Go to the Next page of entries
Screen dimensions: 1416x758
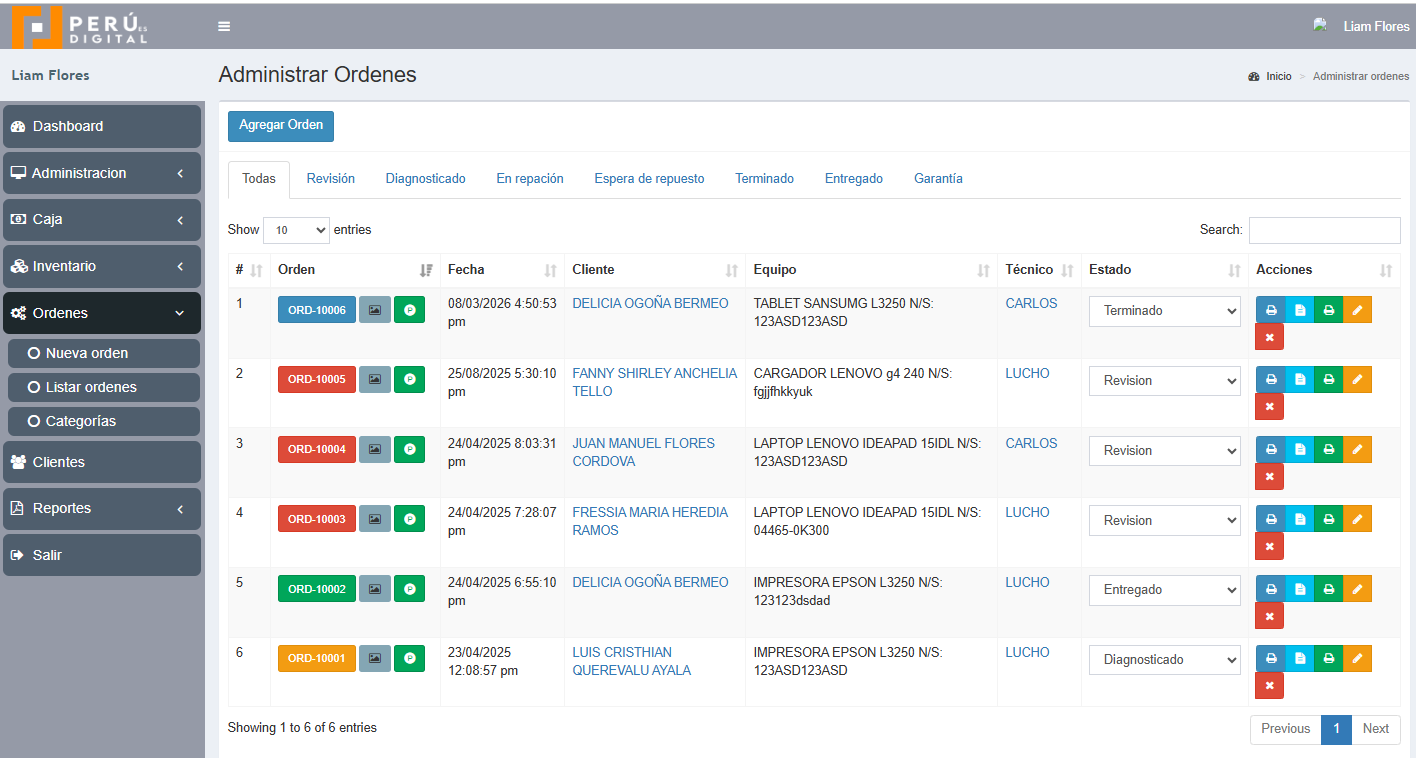click(x=1376, y=729)
